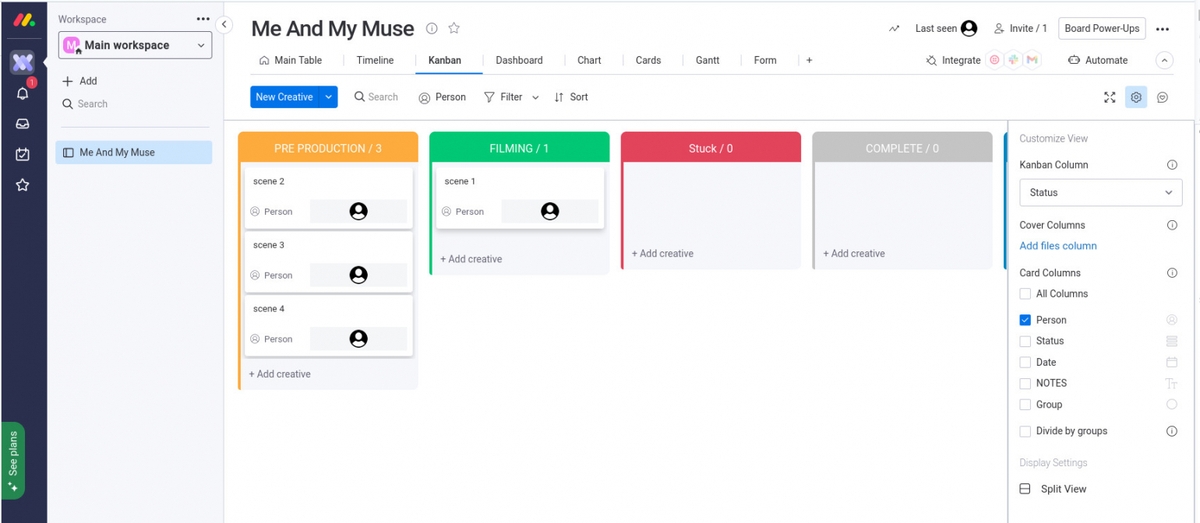Screen dimensions: 1200x523
Task: Click the orange PRE PRODUCTION column header
Action: point(328,148)
